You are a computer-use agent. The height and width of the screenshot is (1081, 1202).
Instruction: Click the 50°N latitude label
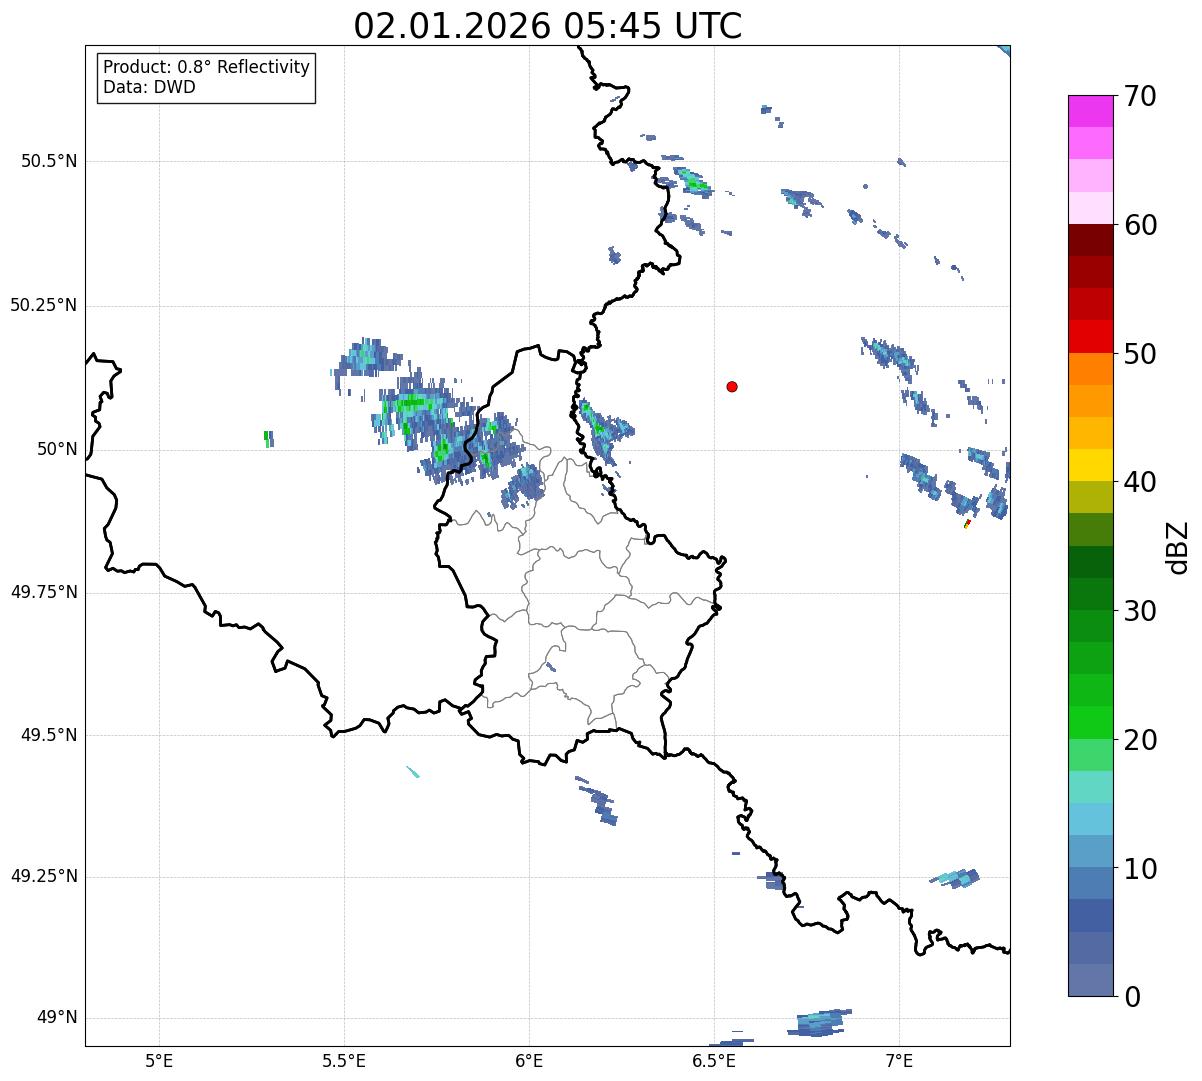coord(57,450)
